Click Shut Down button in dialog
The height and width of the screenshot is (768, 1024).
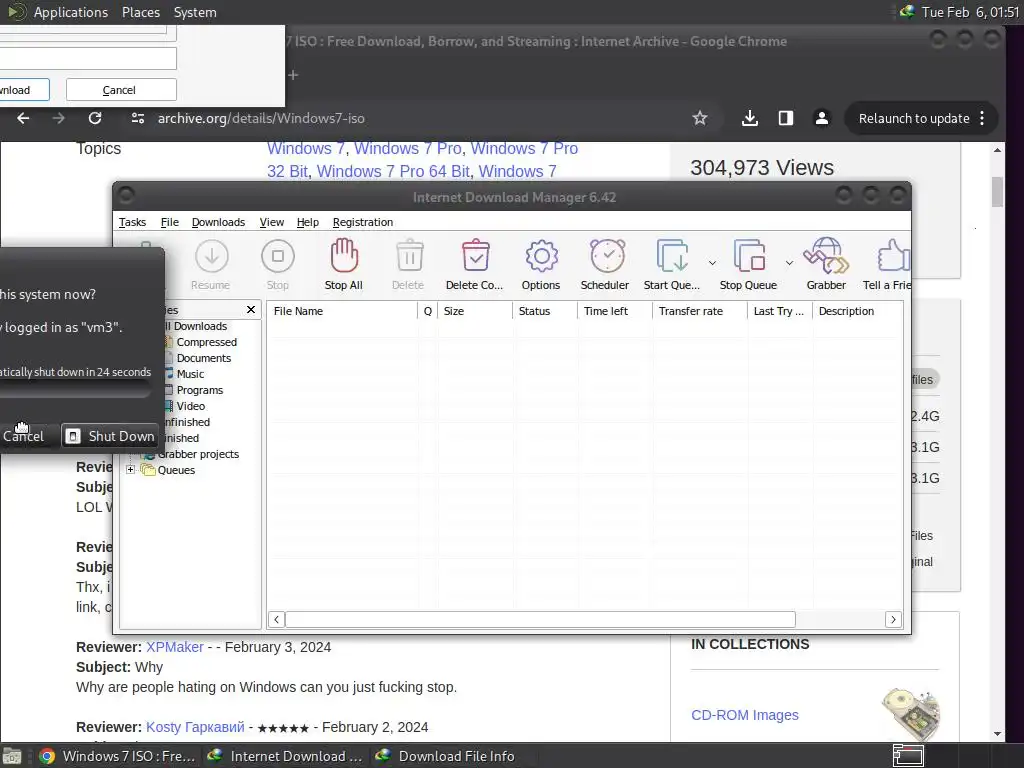point(110,436)
